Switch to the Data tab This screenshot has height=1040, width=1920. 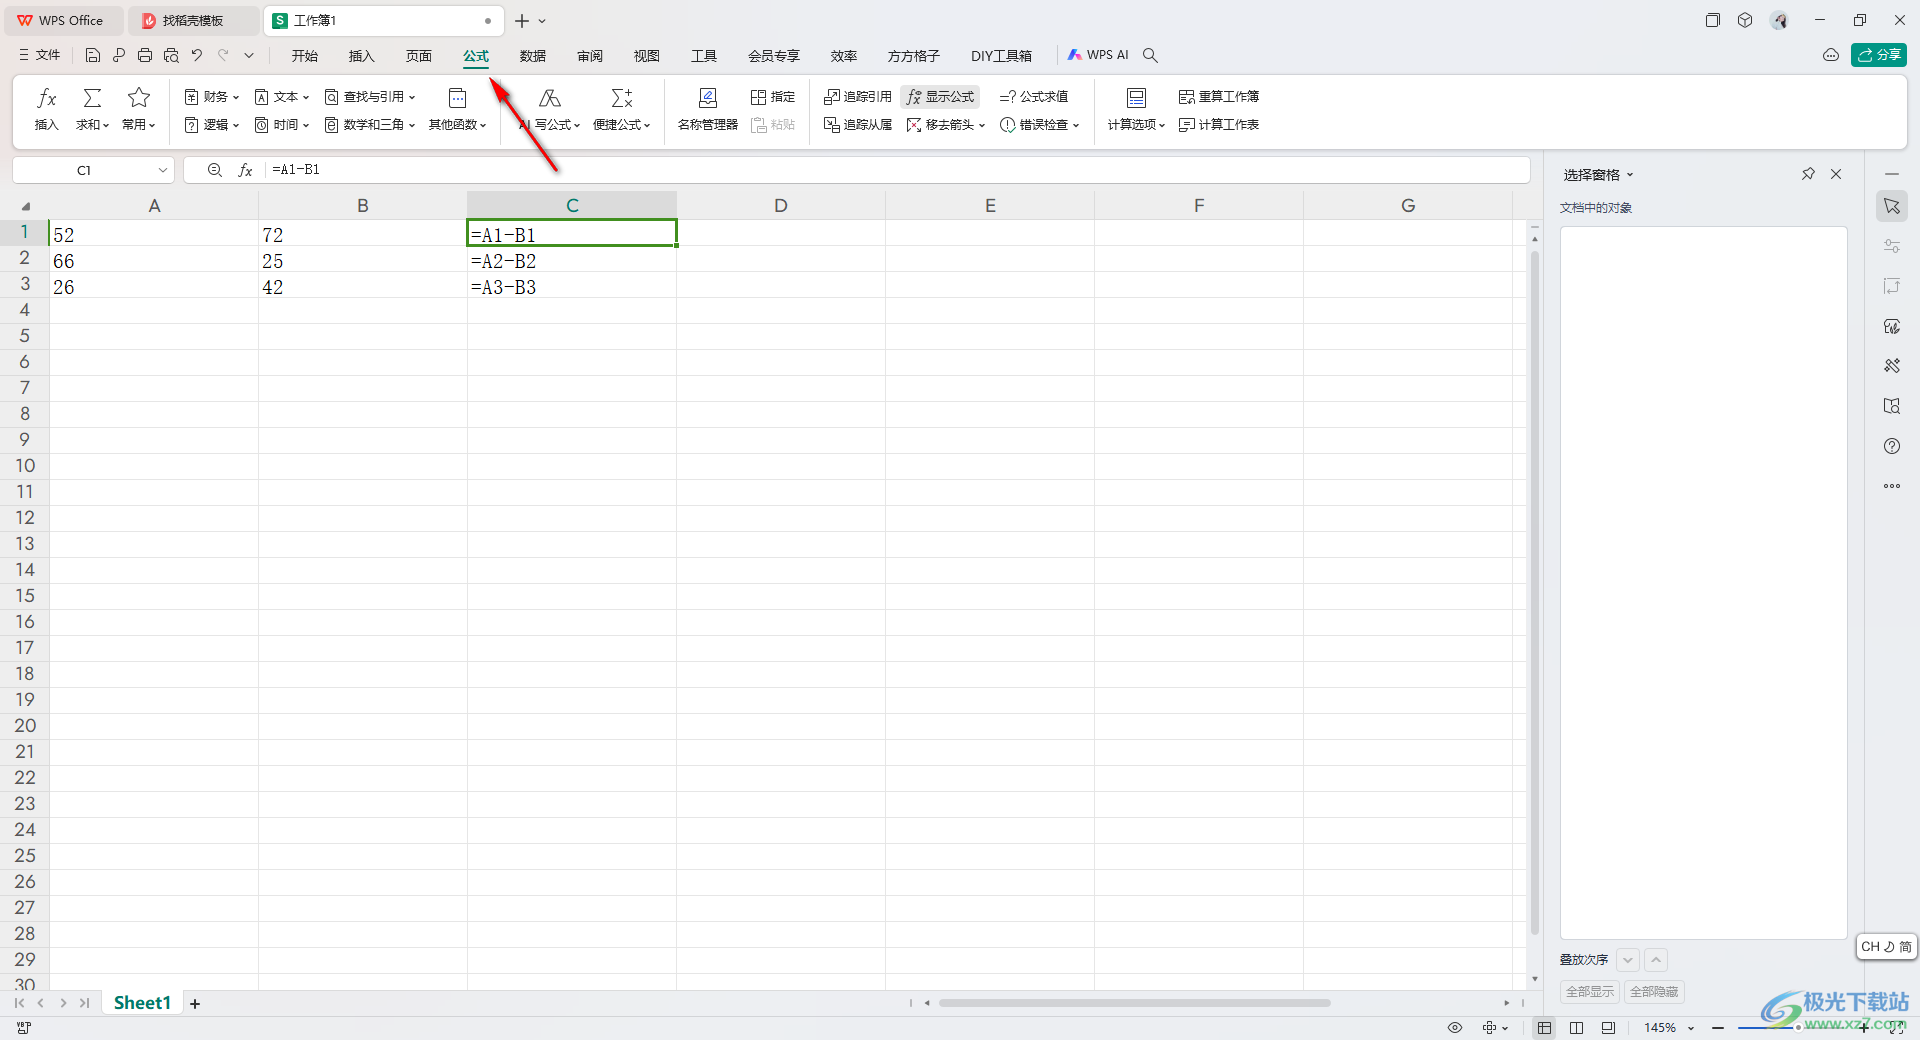[533, 56]
